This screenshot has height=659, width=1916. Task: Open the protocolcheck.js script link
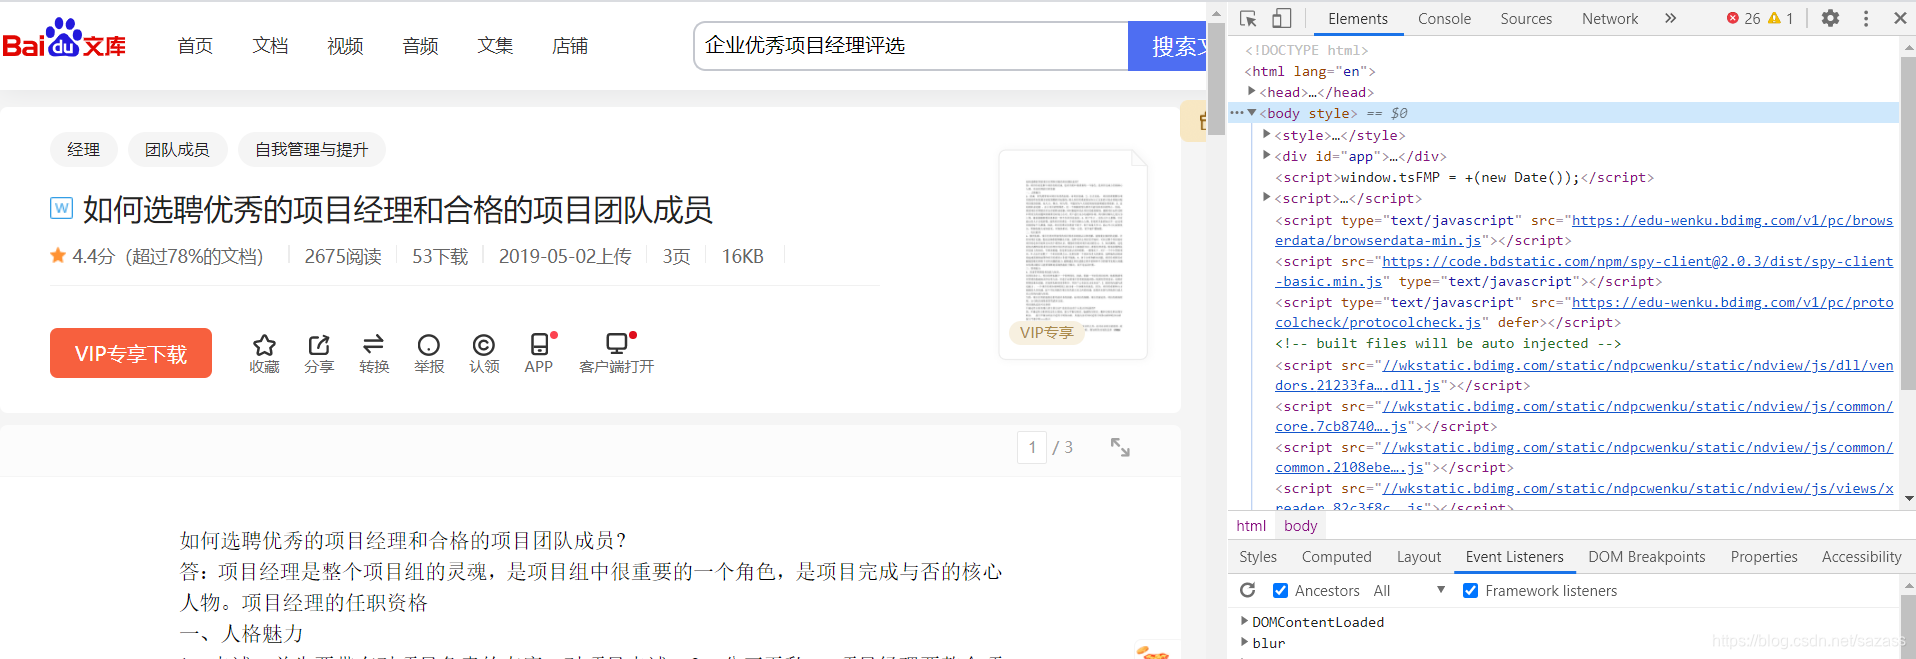[1584, 312]
